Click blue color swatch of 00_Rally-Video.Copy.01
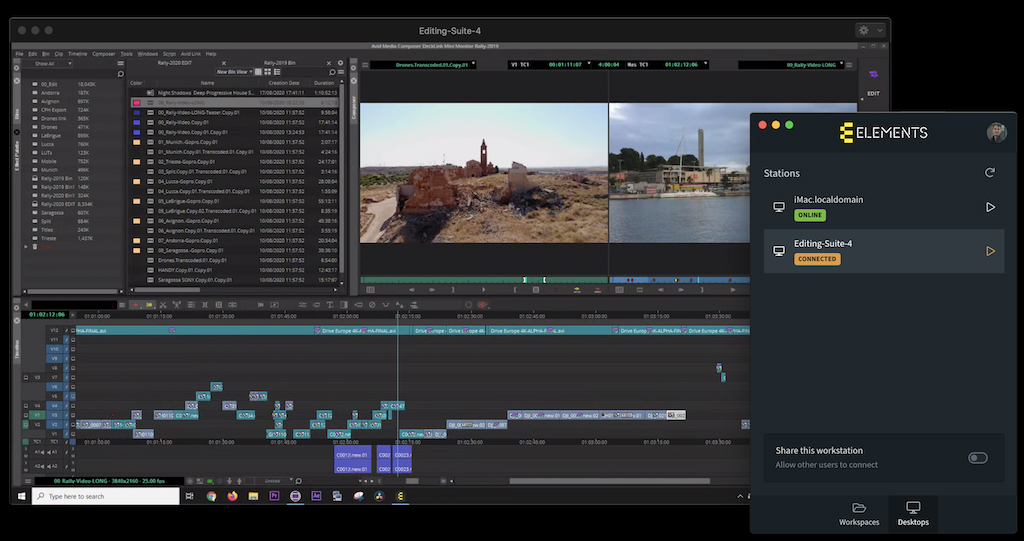The height and width of the screenshot is (541, 1024). [136, 122]
